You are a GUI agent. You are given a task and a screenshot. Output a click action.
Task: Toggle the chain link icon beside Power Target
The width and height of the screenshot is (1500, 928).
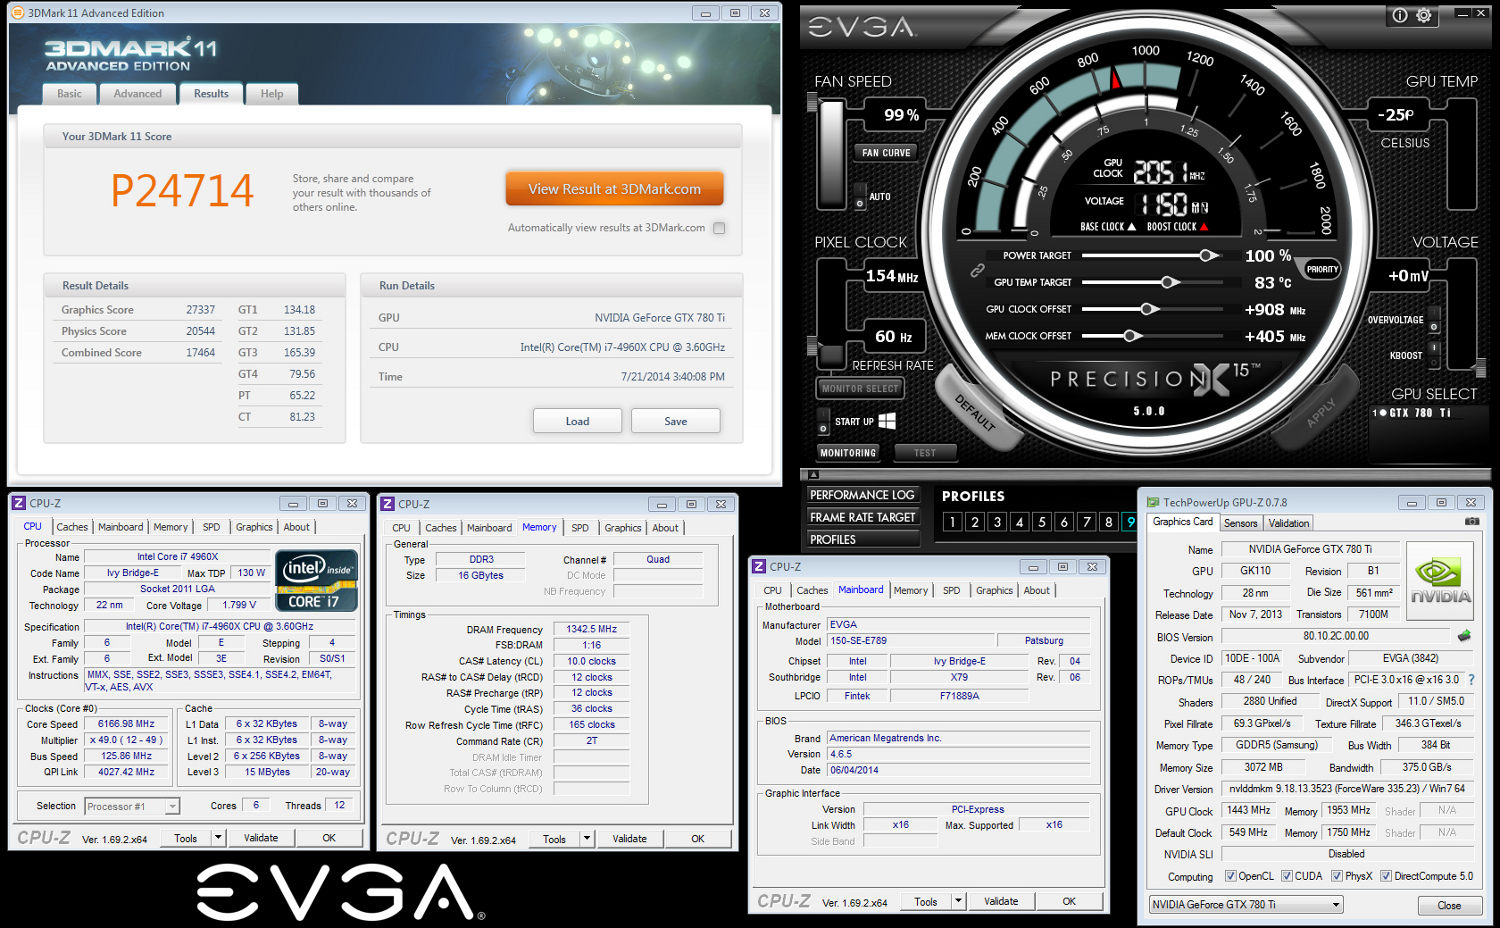click(977, 270)
